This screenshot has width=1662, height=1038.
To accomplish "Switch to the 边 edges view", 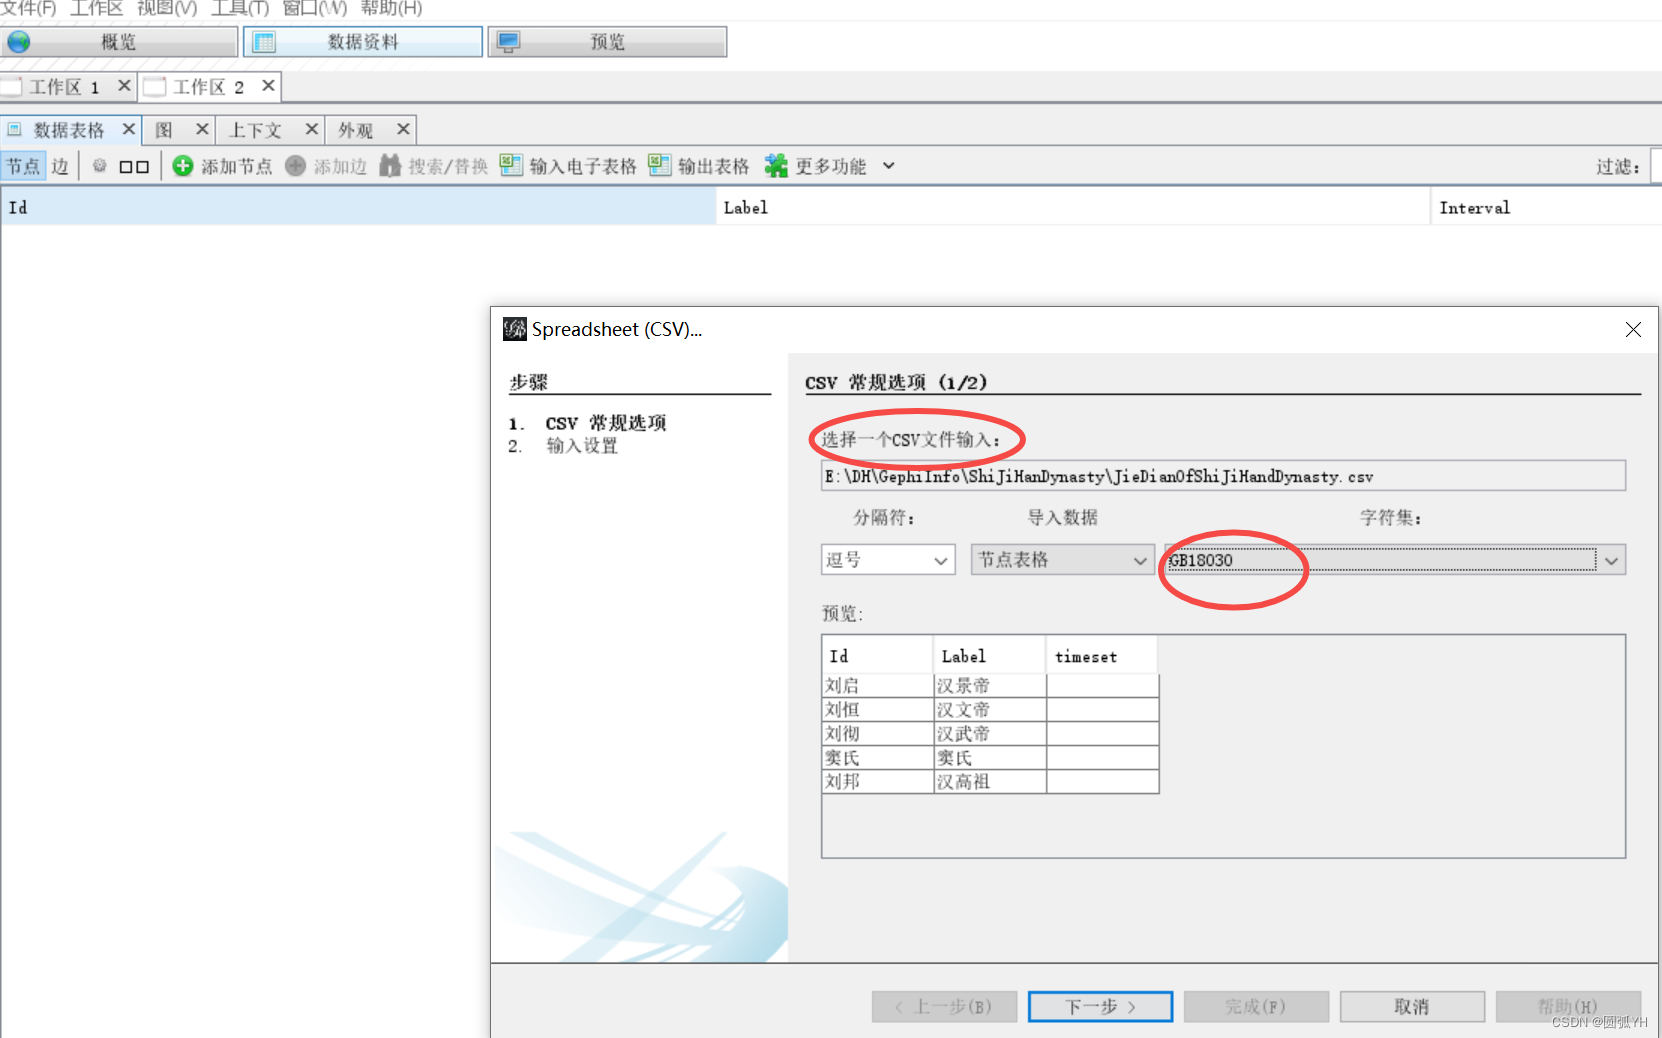I will coord(60,166).
